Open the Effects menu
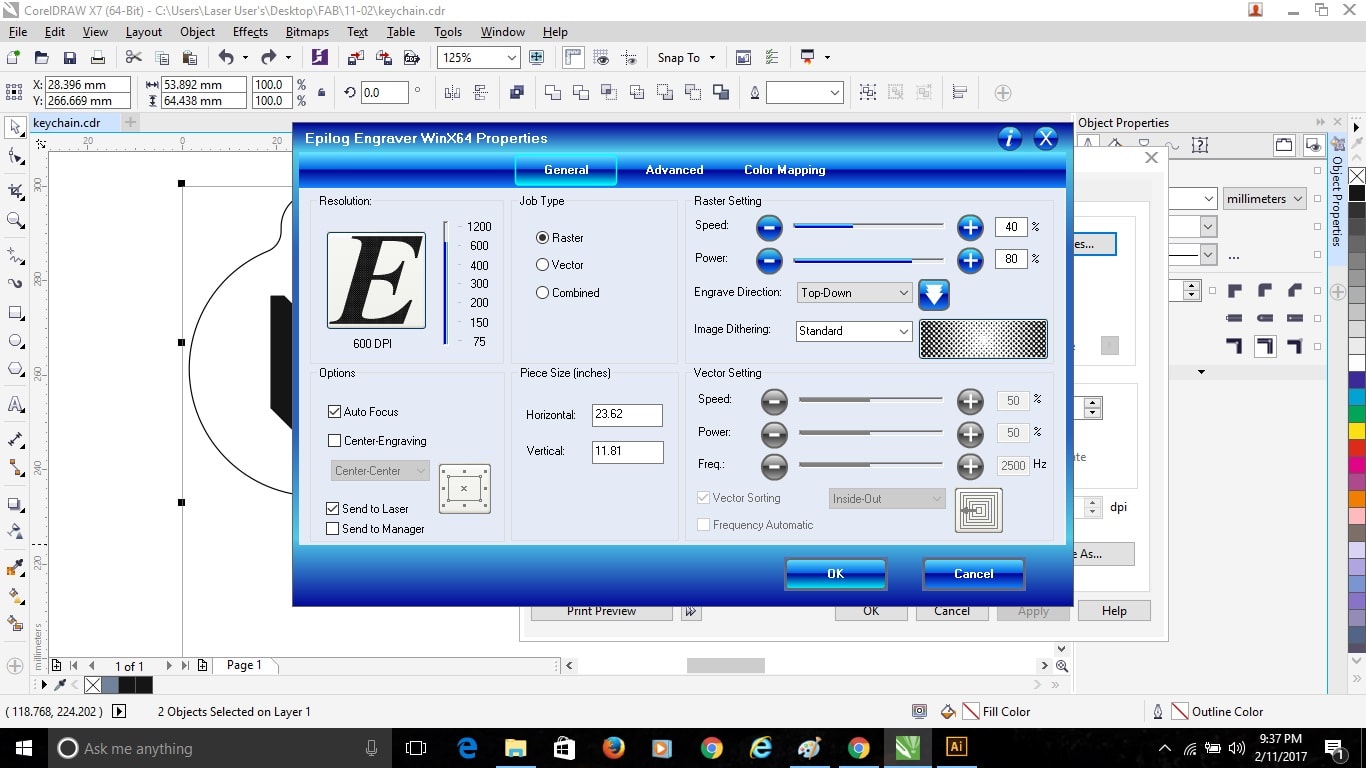This screenshot has width=1366, height=768. click(x=250, y=32)
